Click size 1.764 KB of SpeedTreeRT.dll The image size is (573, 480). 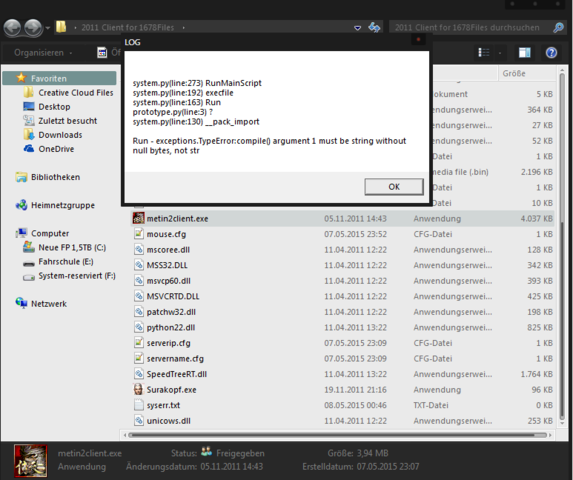coord(536,374)
